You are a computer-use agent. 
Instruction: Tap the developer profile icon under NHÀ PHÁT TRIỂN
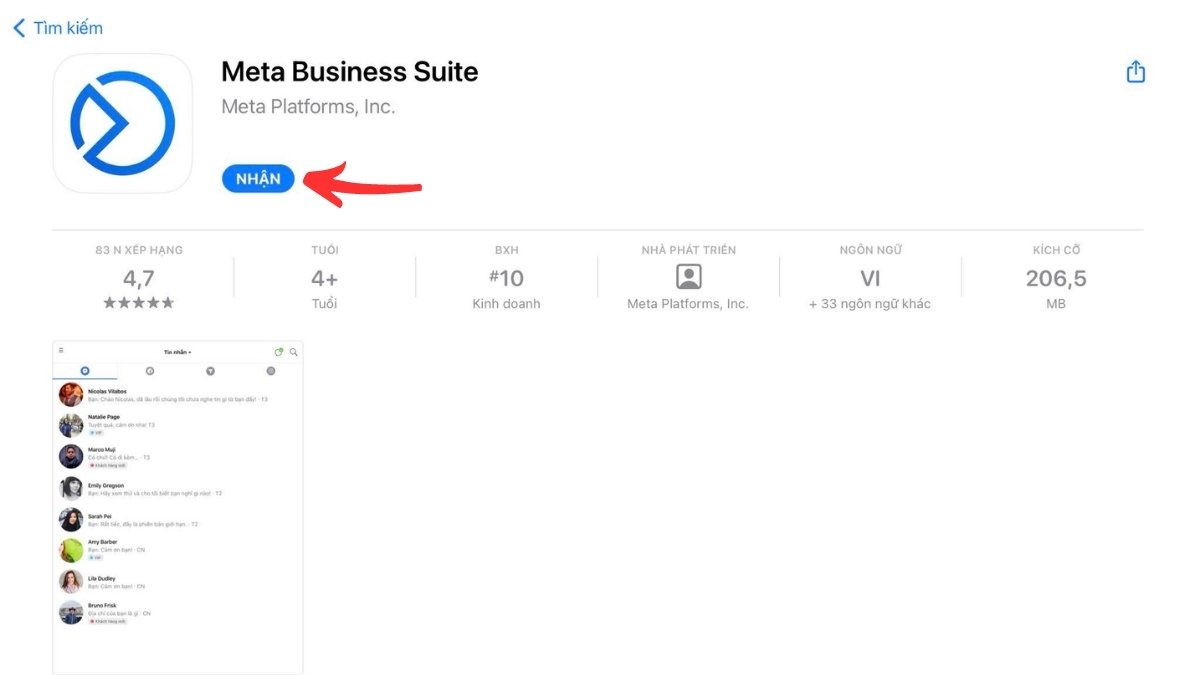coord(687,277)
